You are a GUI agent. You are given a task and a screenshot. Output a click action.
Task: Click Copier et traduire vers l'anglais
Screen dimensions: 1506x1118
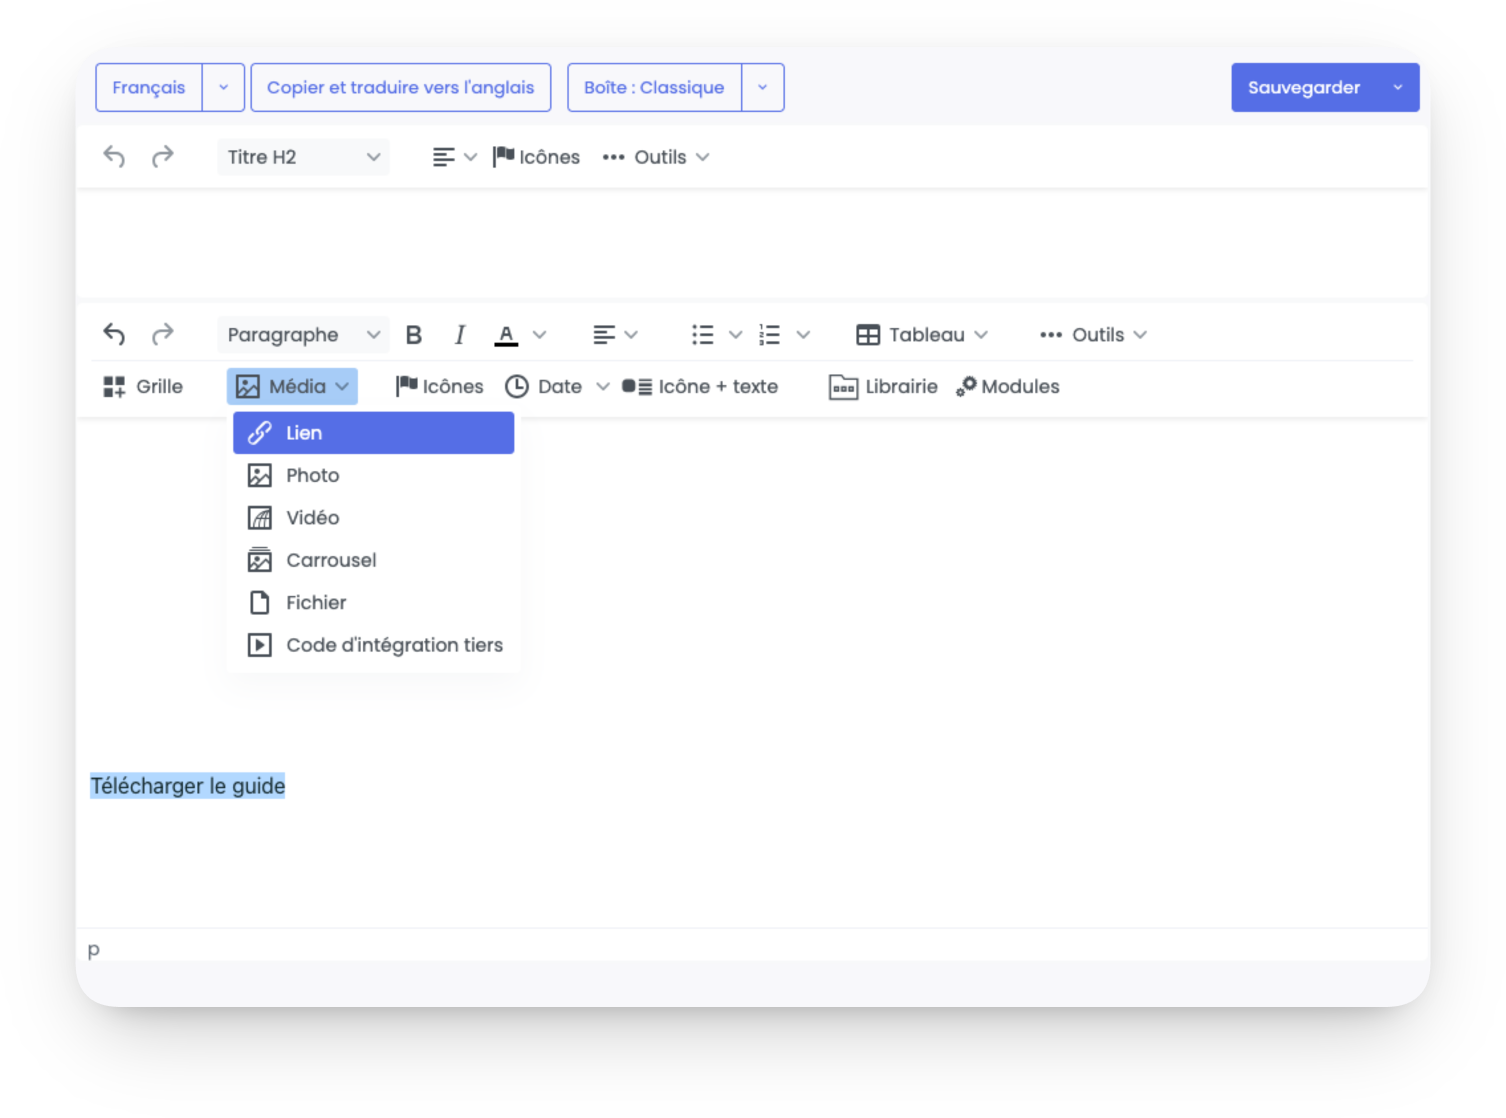pos(401,88)
